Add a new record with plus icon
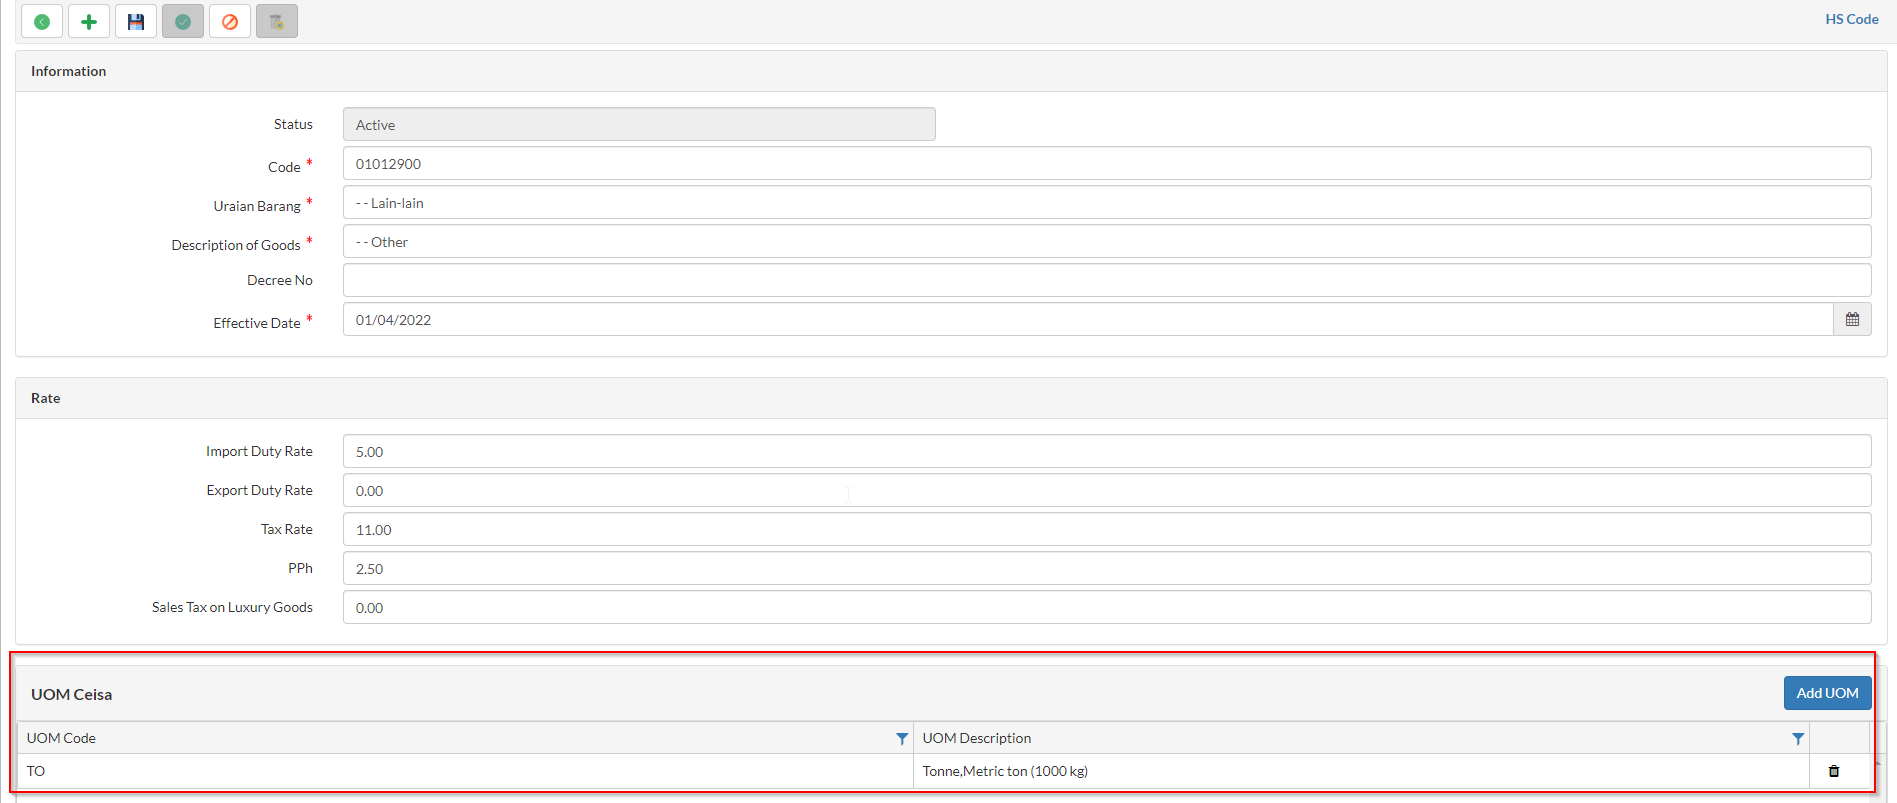 coord(89,21)
